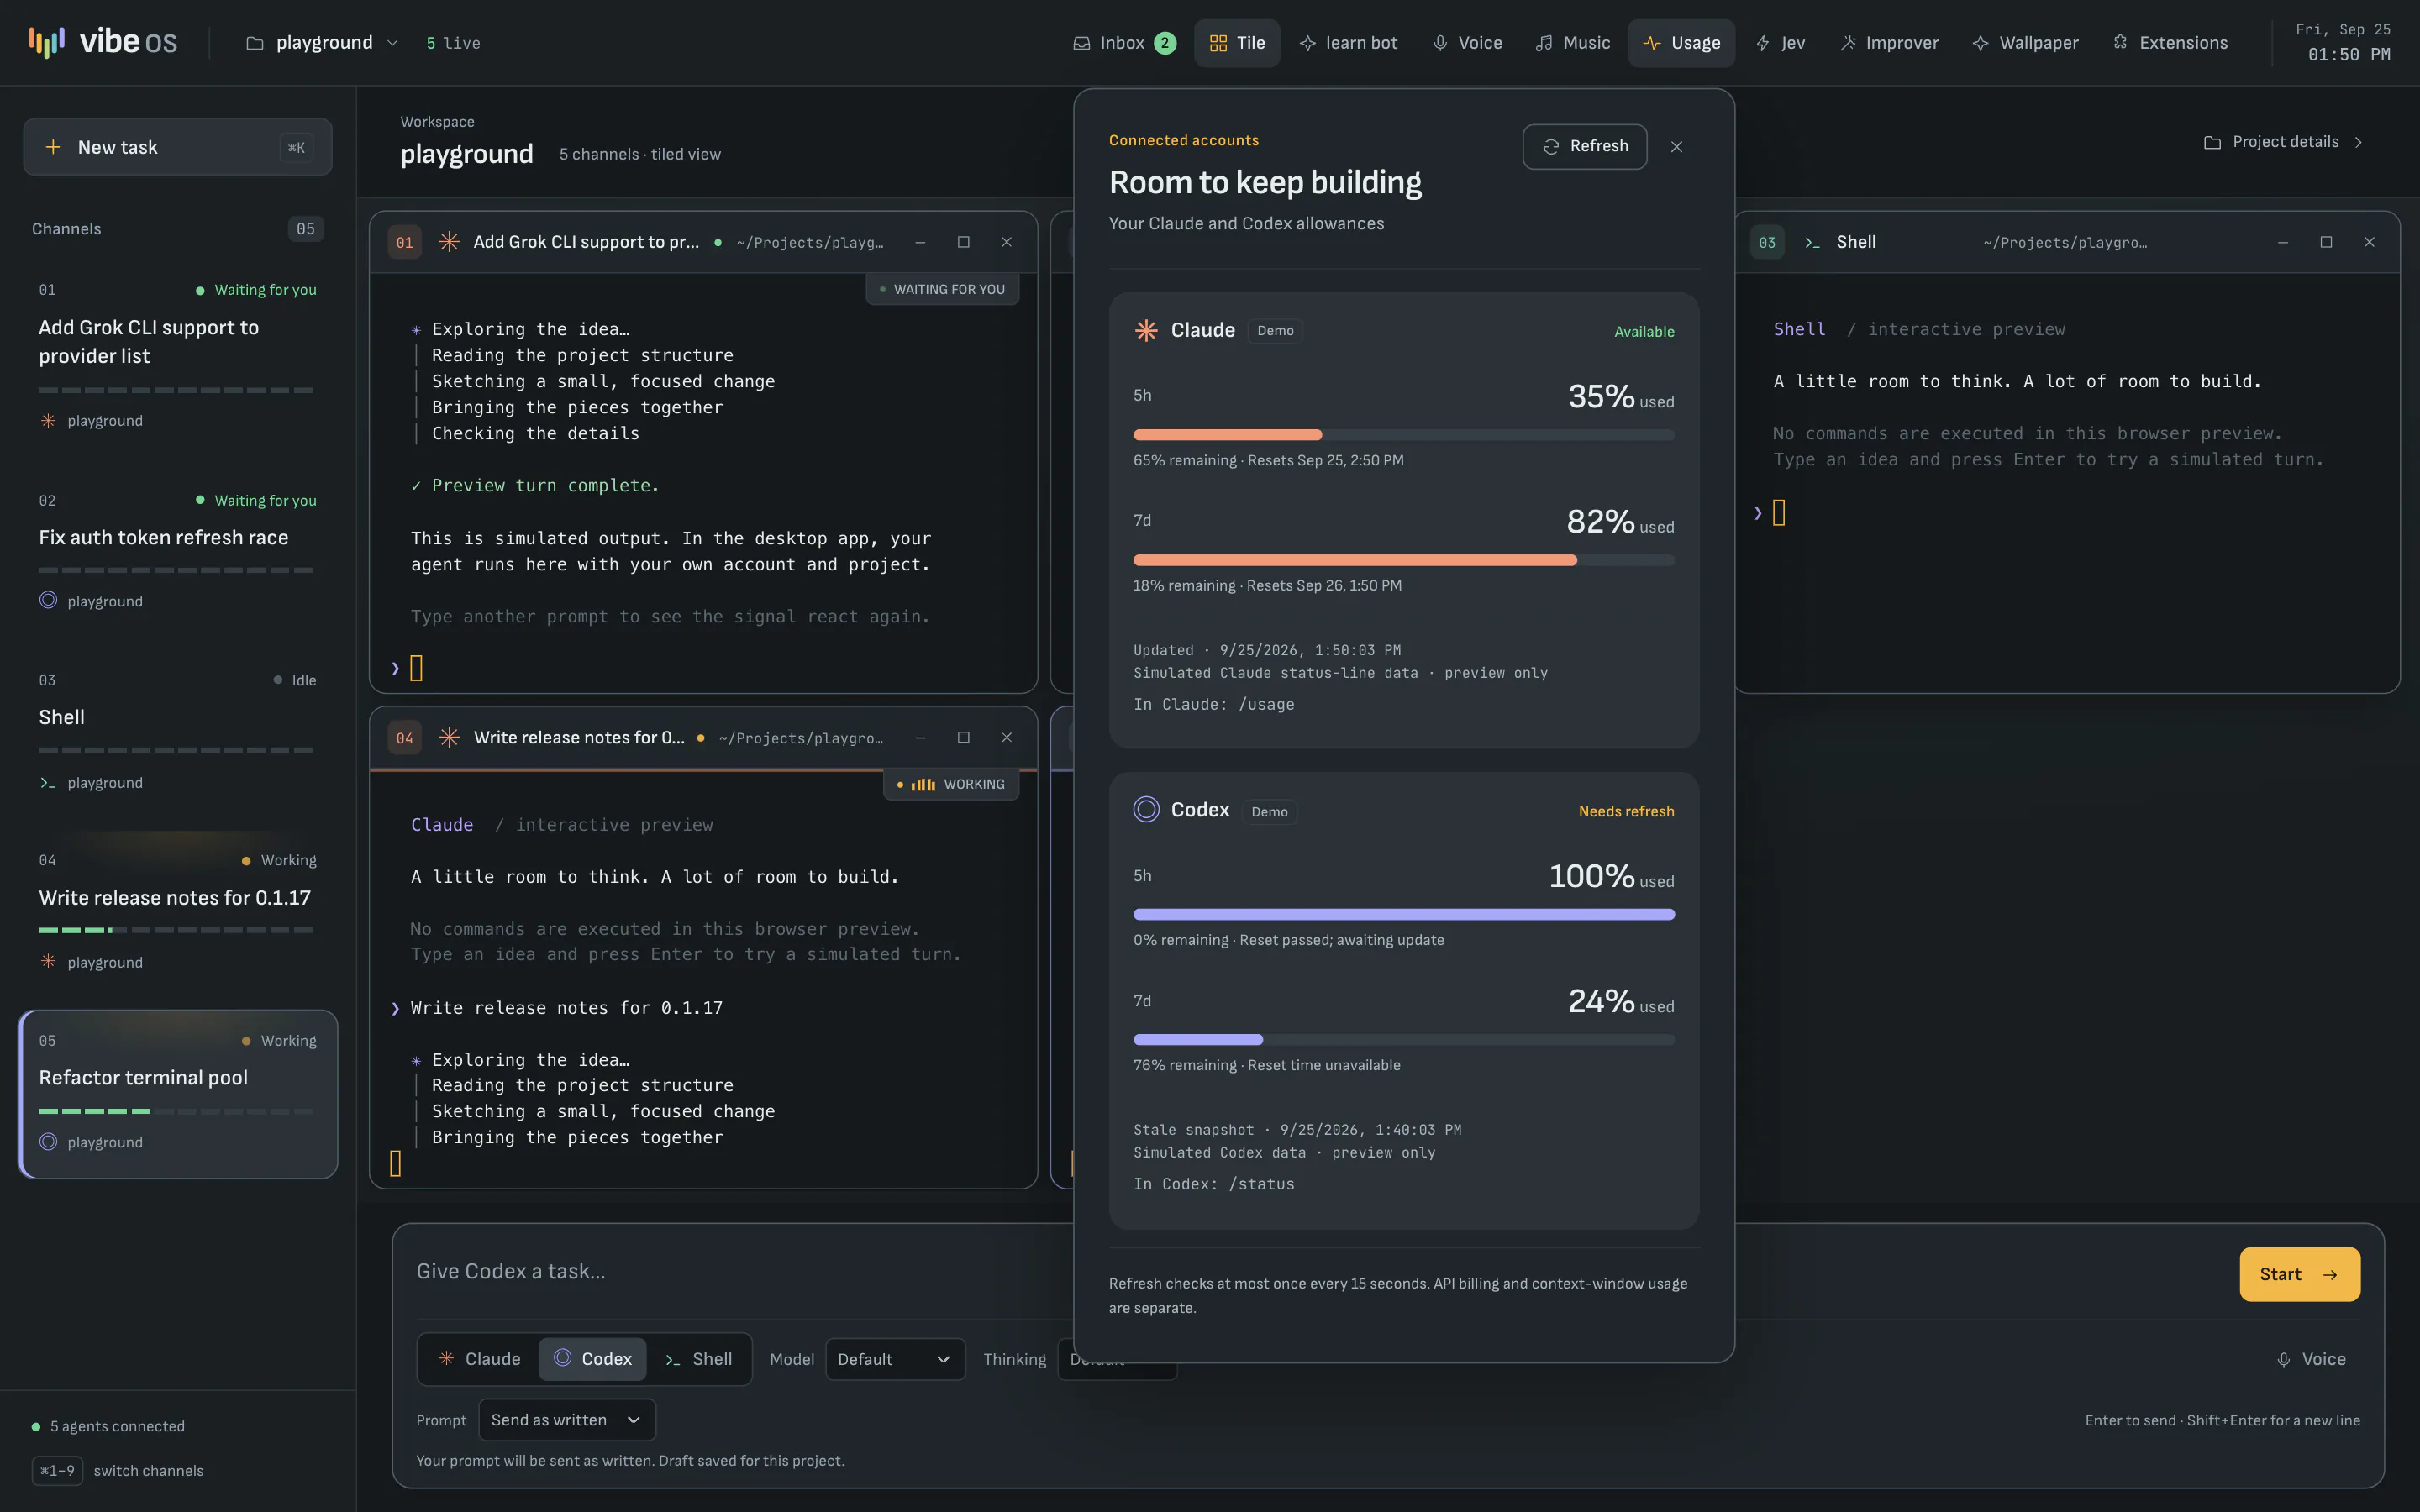Open the Inbox with 2 notifications
Viewport: 2420px width, 1512px height.
pos(1124,43)
